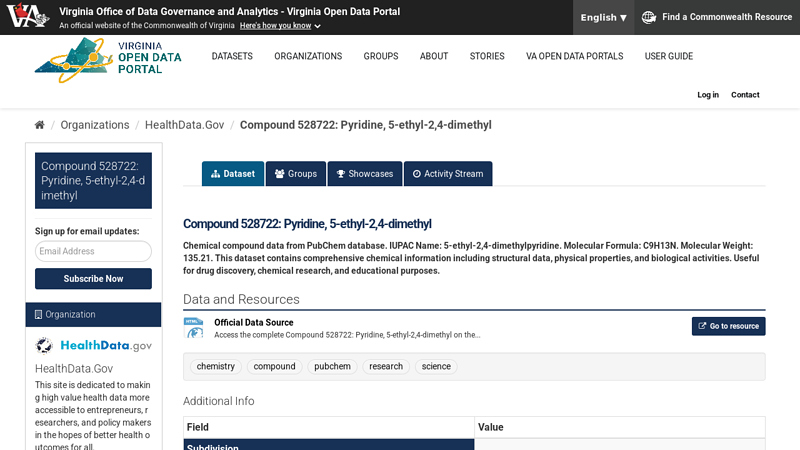This screenshot has width=800, height=450.
Task: Click the Organization sidebar section header
Action: click(x=93, y=314)
